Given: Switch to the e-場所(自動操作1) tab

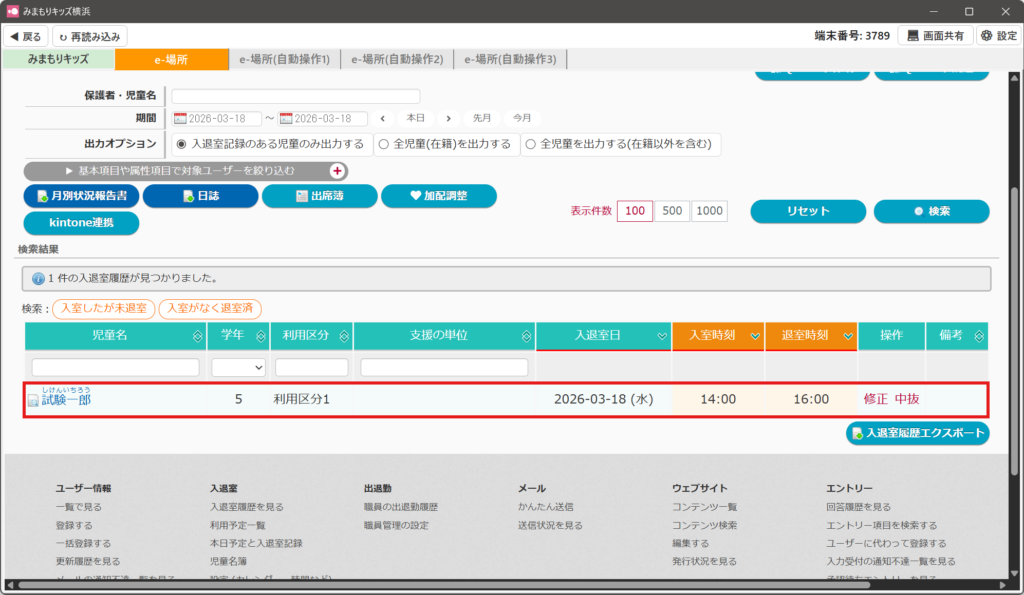Looking at the screenshot, I should pos(284,60).
